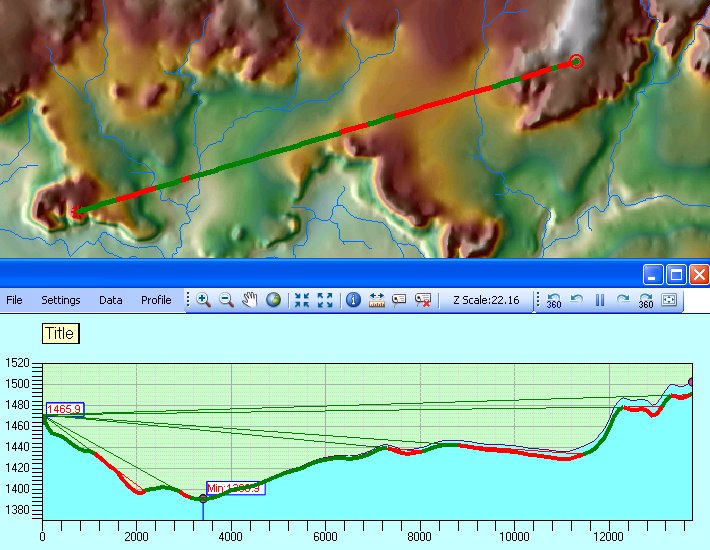Image resolution: width=710 pixels, height=550 pixels.
Task: Click the Title label on the graph
Action: tap(59, 333)
